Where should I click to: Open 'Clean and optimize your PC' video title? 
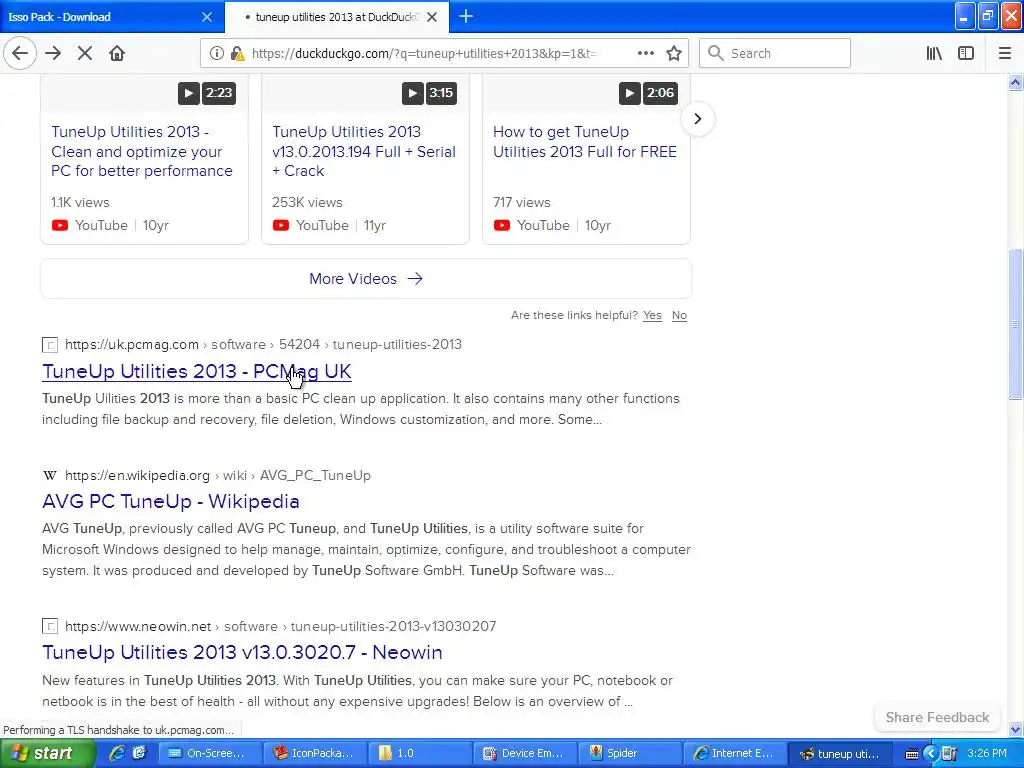pyautogui.click(x=142, y=151)
